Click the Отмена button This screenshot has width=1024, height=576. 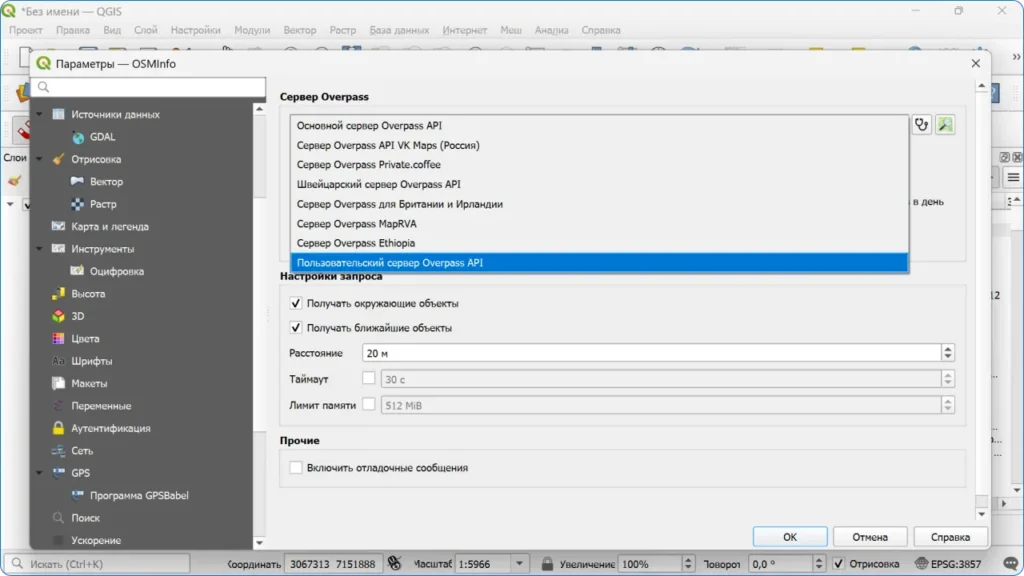click(870, 537)
